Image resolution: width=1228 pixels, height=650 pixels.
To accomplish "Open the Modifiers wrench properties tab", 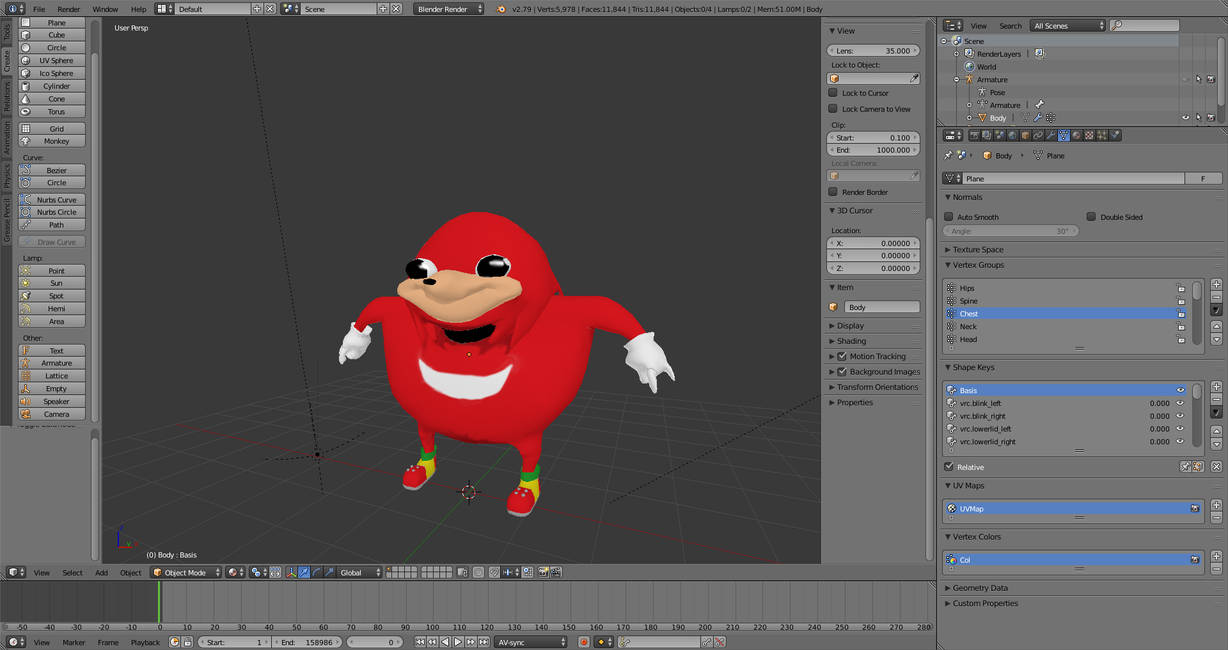I will point(1050,135).
